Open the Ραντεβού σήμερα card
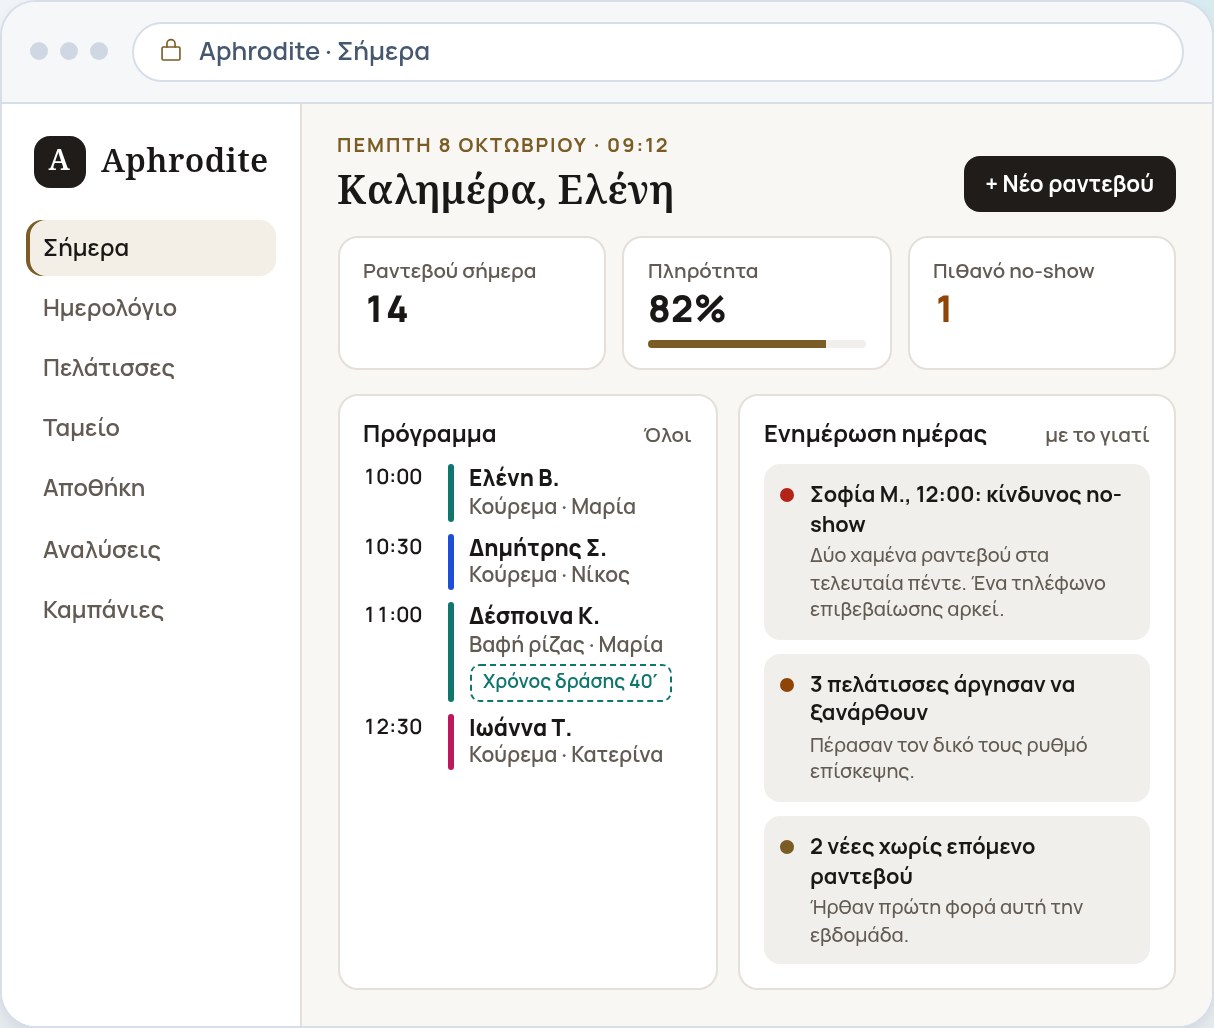This screenshot has width=1214, height=1028. pyautogui.click(x=472, y=303)
